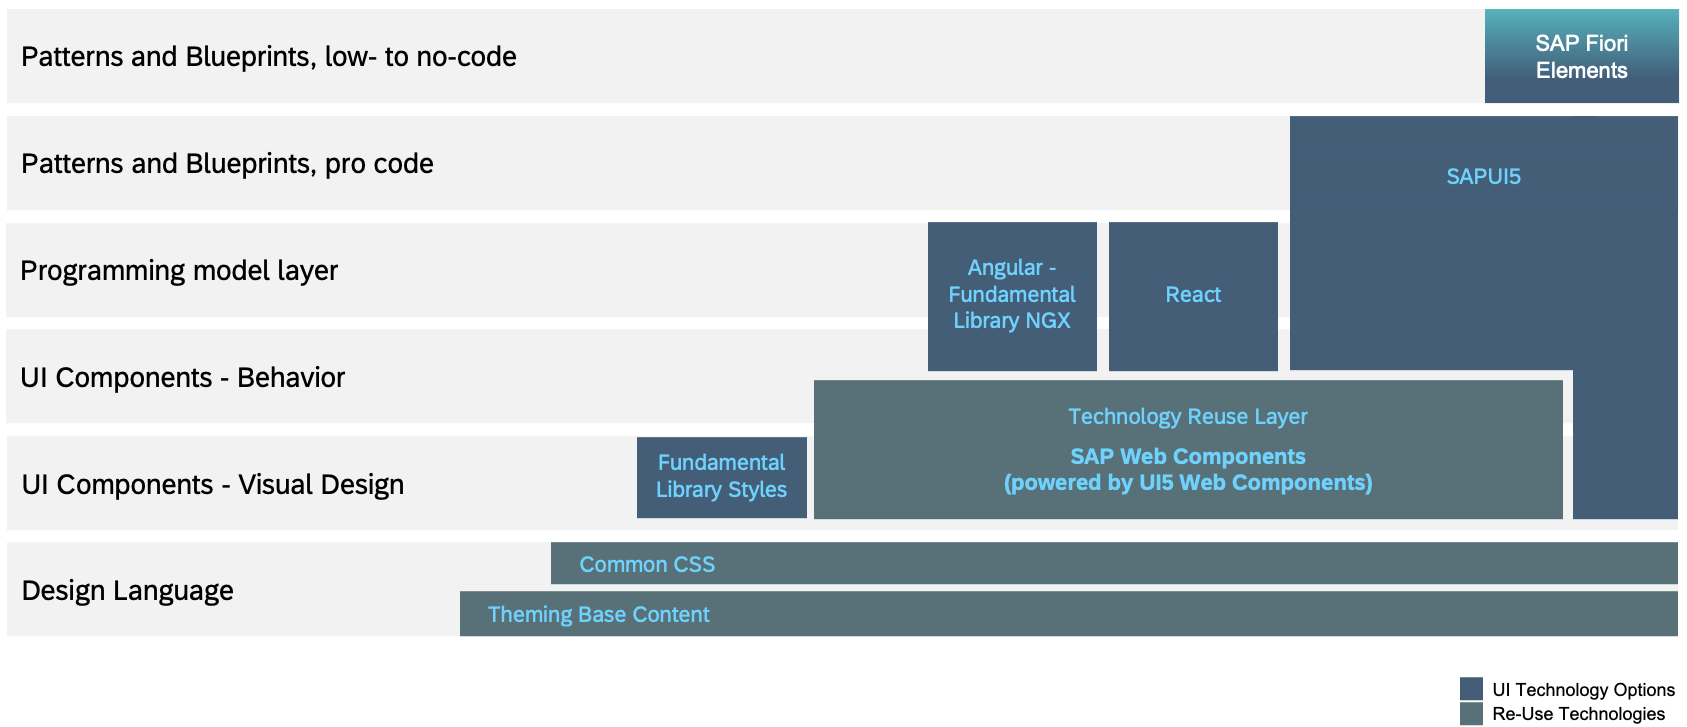Select the Programming model layer row label
This screenshot has width=1687, height=727.
point(179,271)
